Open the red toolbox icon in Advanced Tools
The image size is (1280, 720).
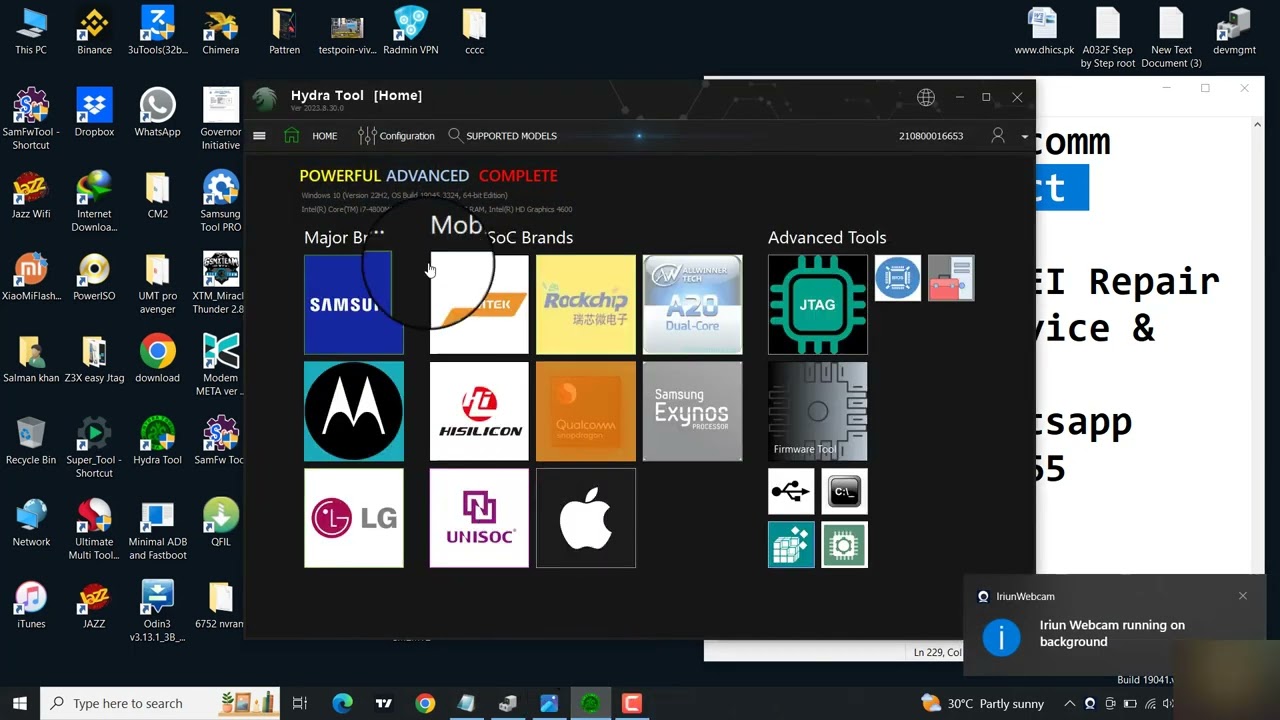click(951, 278)
